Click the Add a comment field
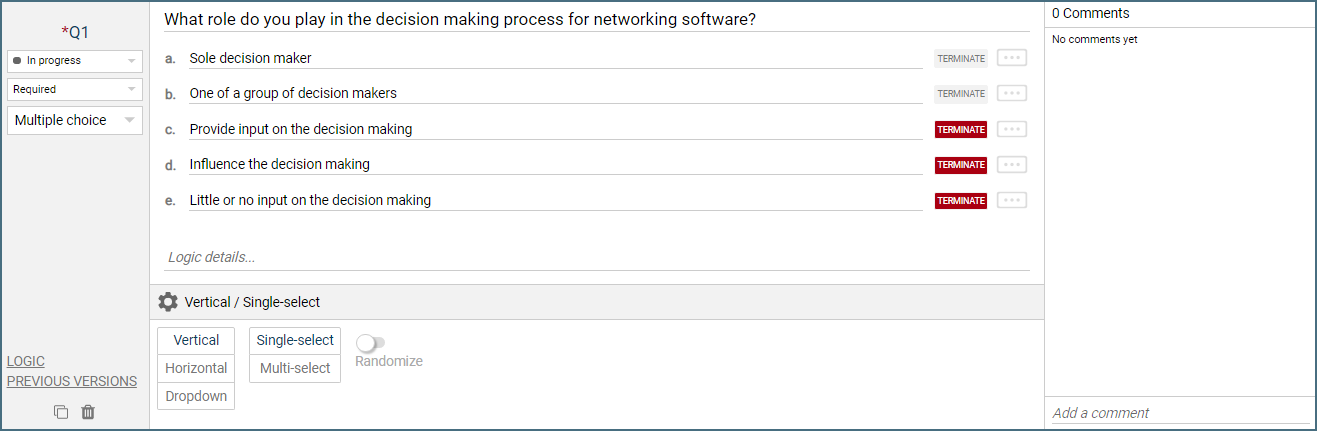 1180,413
